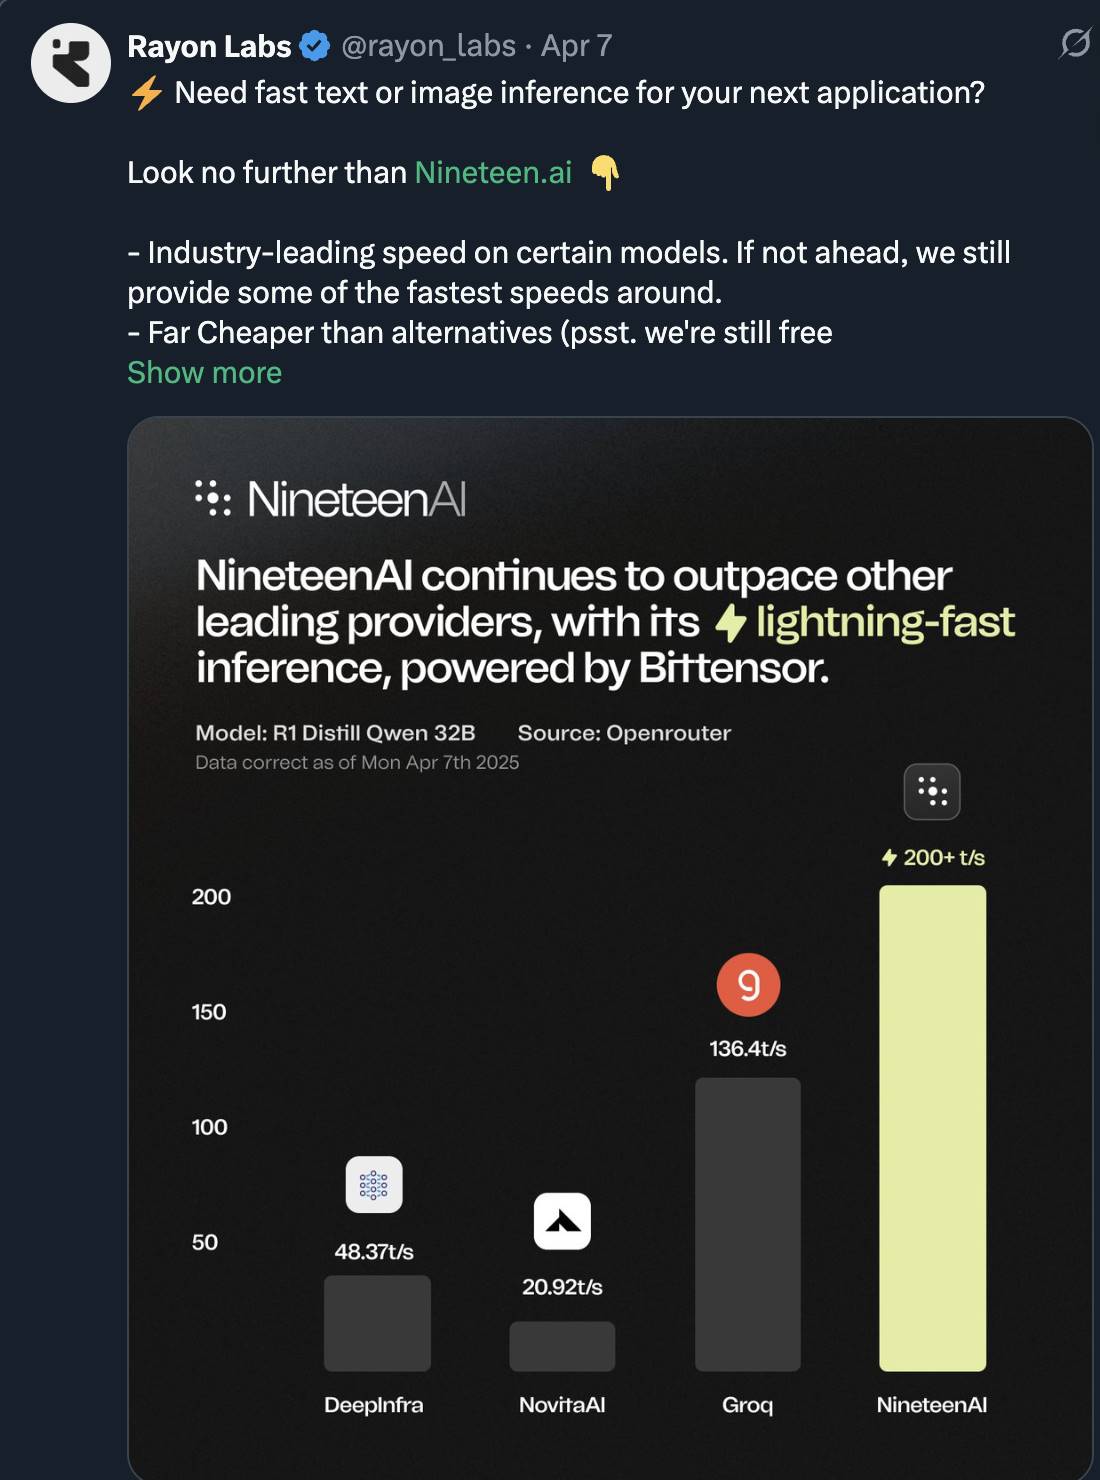Viewport: 1100px width, 1480px height.
Task: Open the Nineteen.ai link
Action: point(493,173)
